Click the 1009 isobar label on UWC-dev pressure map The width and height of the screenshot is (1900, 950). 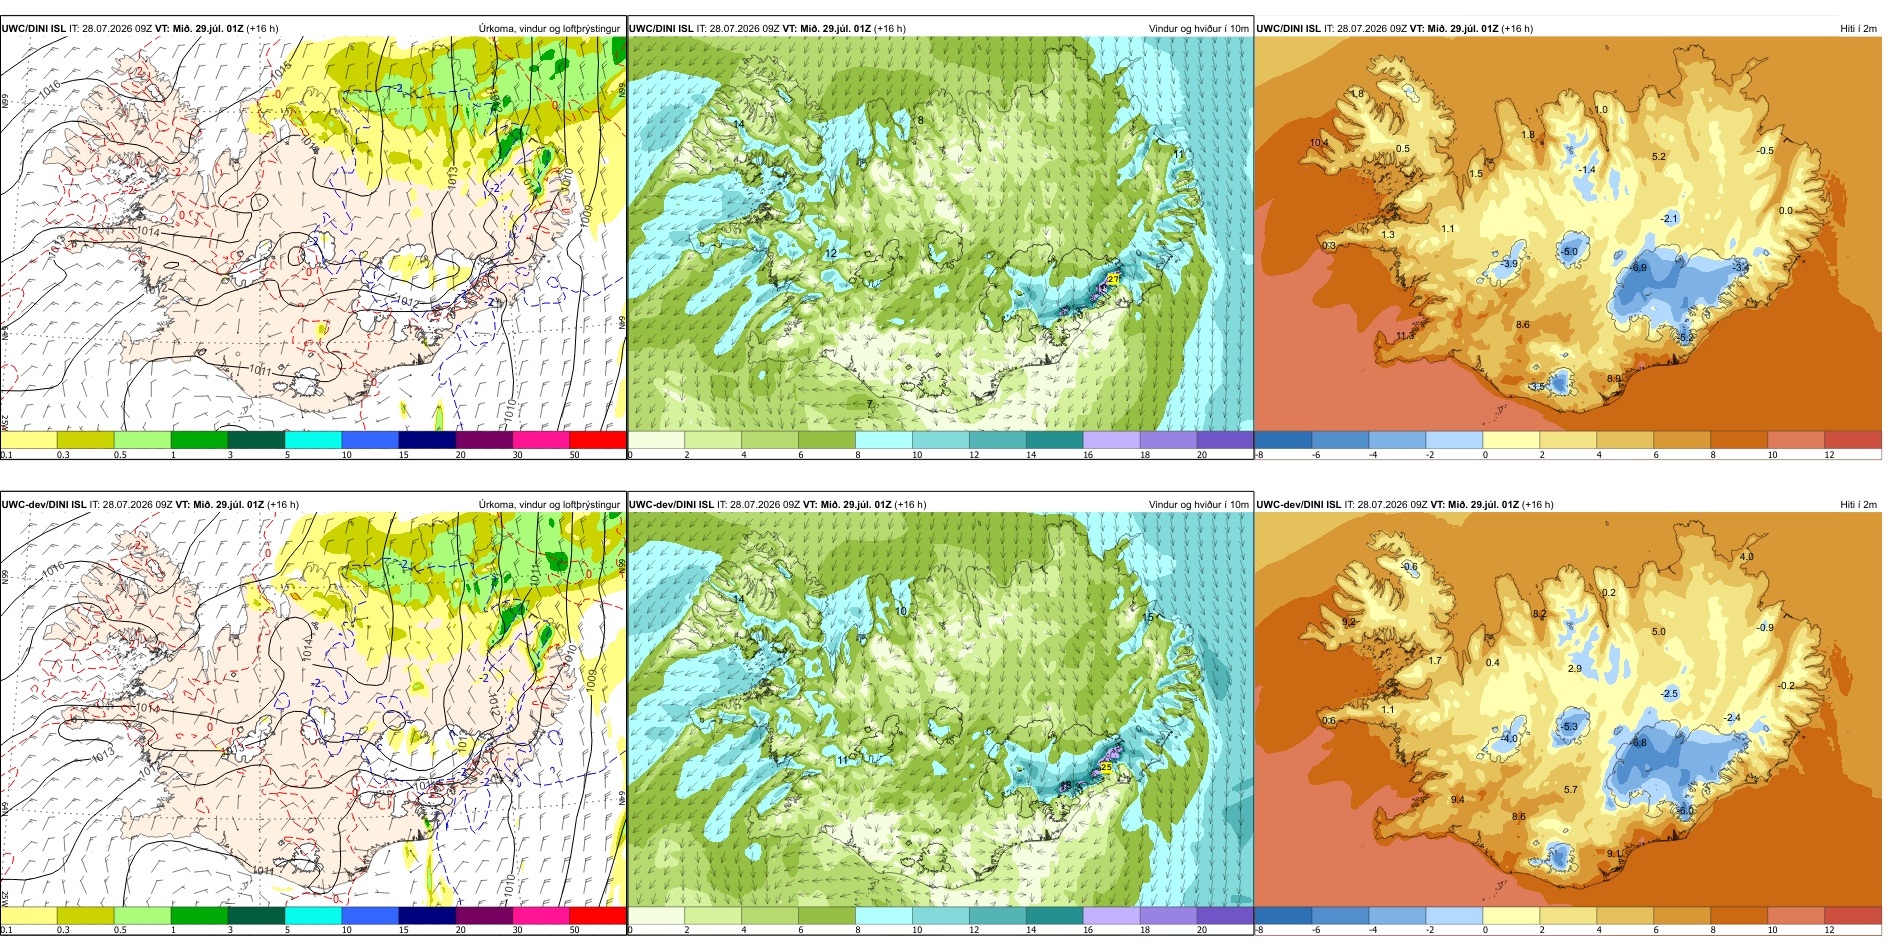591,679
